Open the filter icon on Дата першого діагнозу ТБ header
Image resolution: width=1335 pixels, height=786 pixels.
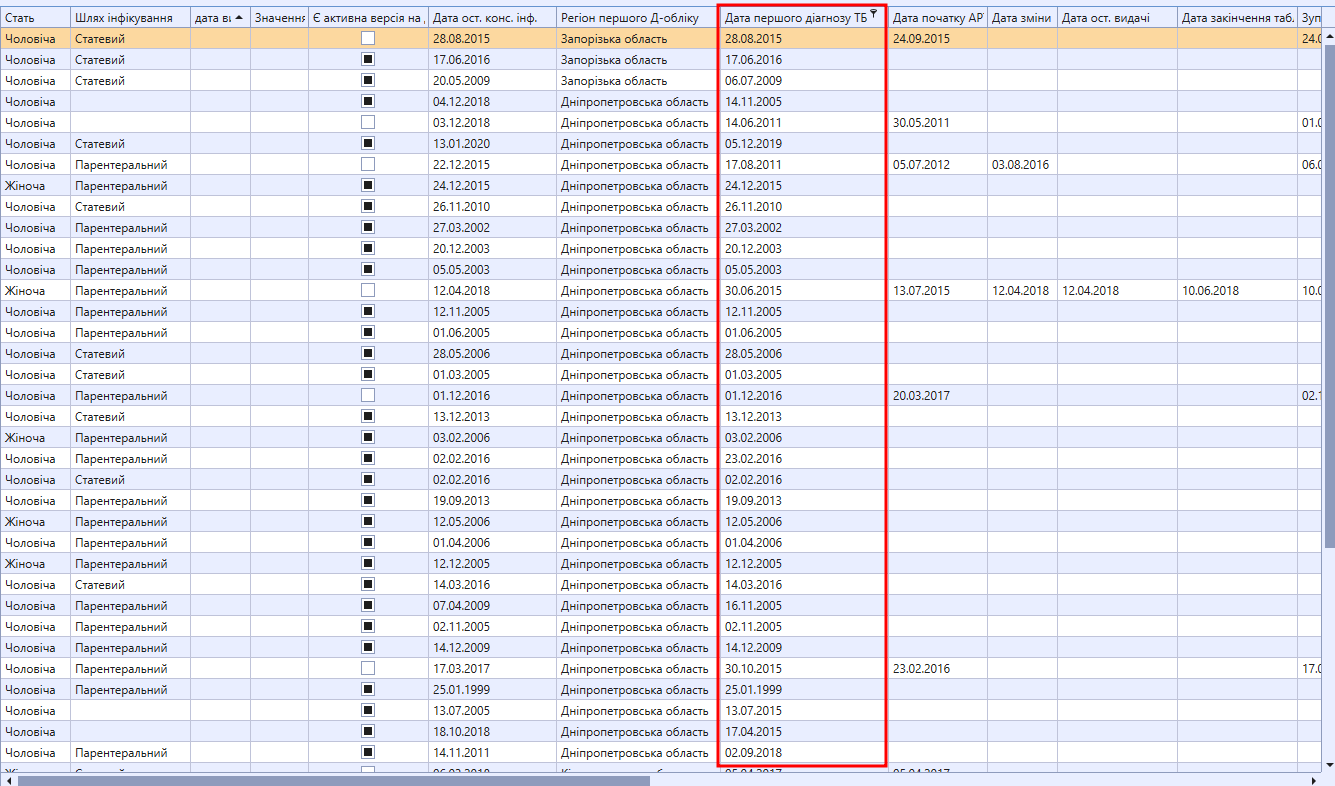coord(874,13)
